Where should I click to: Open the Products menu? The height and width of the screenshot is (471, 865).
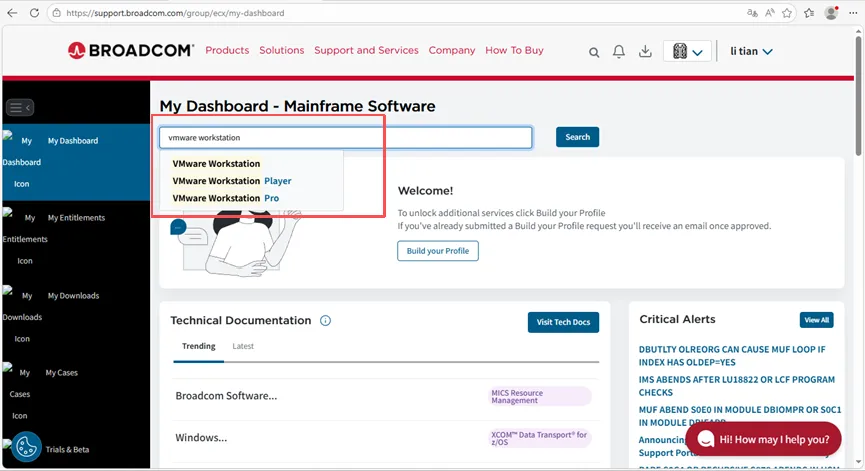(227, 50)
